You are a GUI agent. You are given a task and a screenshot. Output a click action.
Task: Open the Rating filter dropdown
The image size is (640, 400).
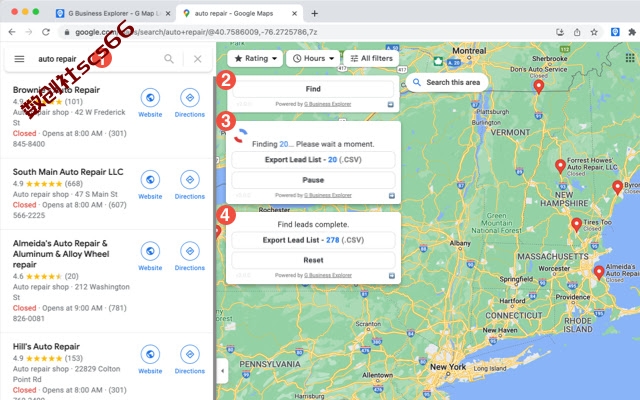(256, 58)
